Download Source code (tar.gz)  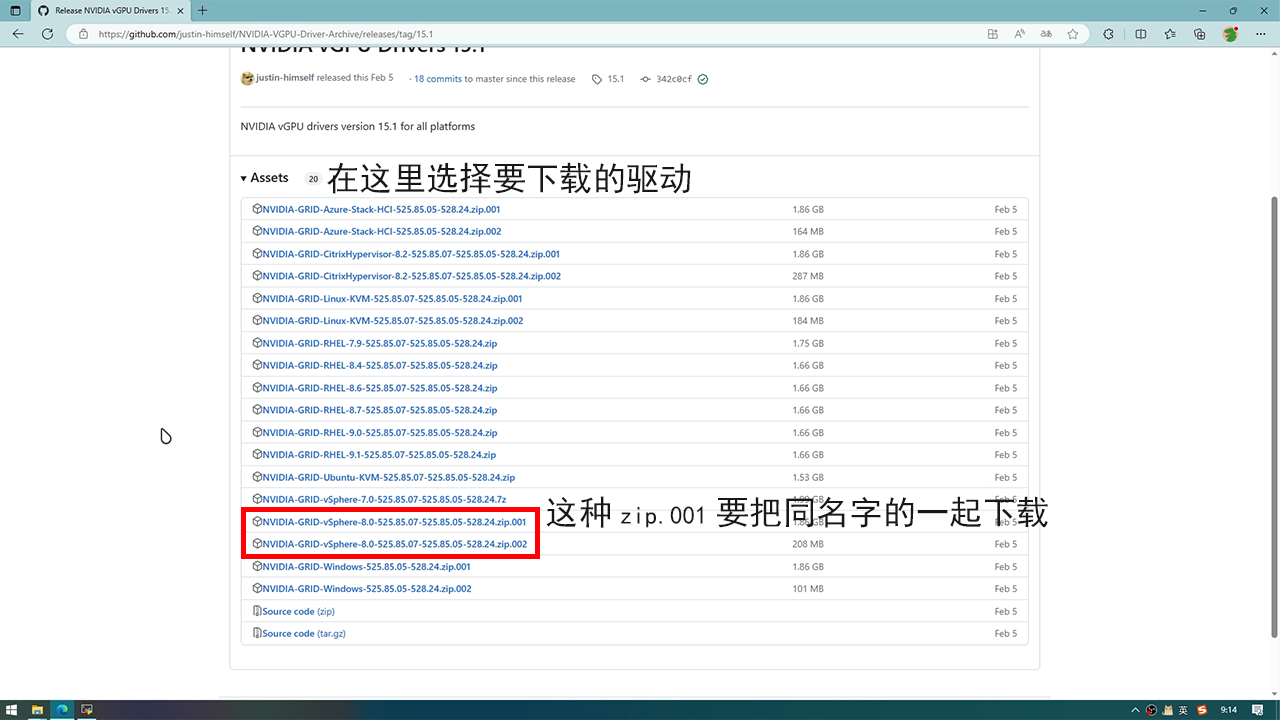pos(304,633)
